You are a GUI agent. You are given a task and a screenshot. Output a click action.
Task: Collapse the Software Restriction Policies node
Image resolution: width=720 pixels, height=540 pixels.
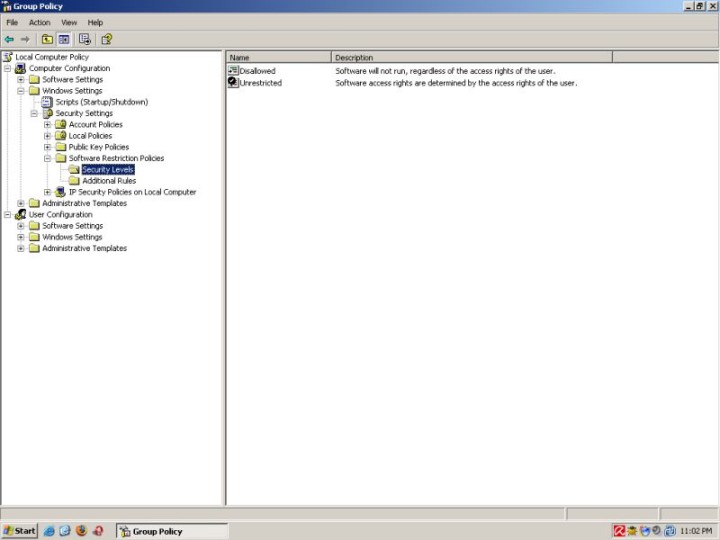(x=47, y=158)
